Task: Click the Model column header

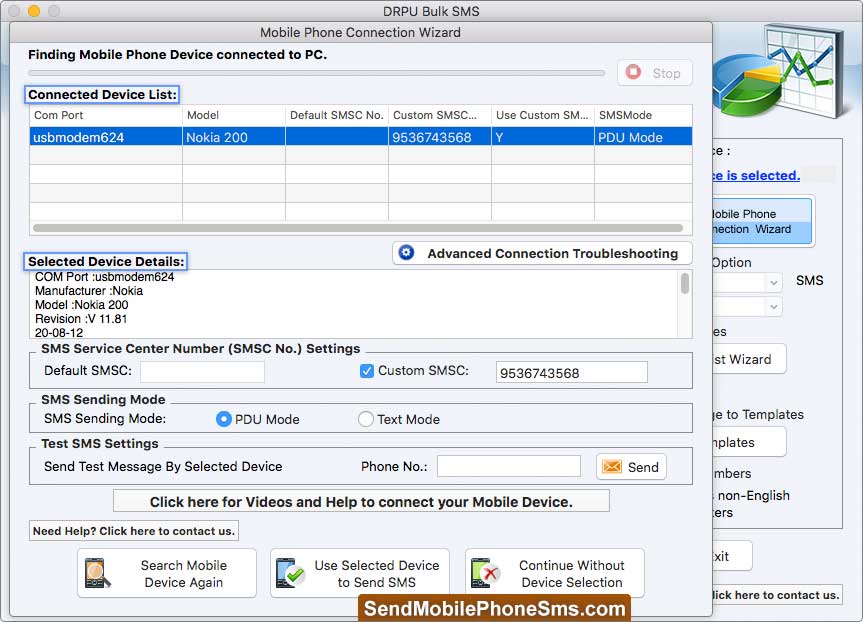Action: 234,115
